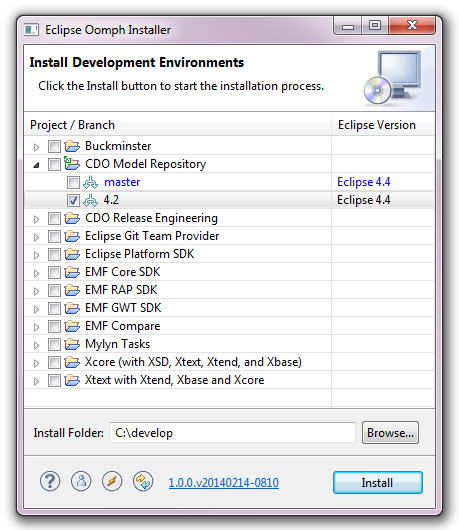This screenshot has height=530, width=459.
Task: Enable the EMF Core SDK checkbox
Action: [54, 272]
